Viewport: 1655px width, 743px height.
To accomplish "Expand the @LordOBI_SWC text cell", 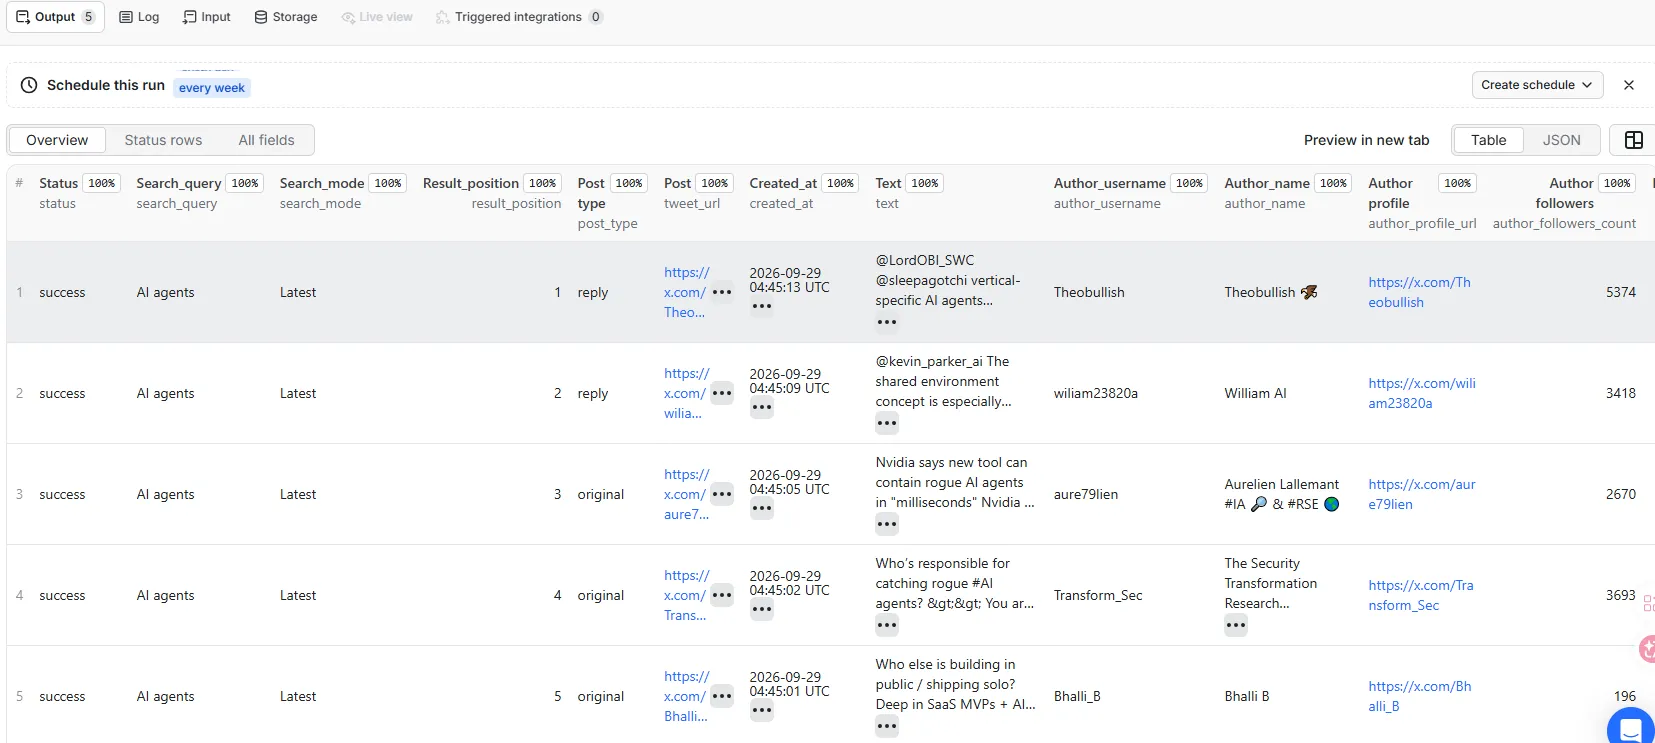I will 887,322.
